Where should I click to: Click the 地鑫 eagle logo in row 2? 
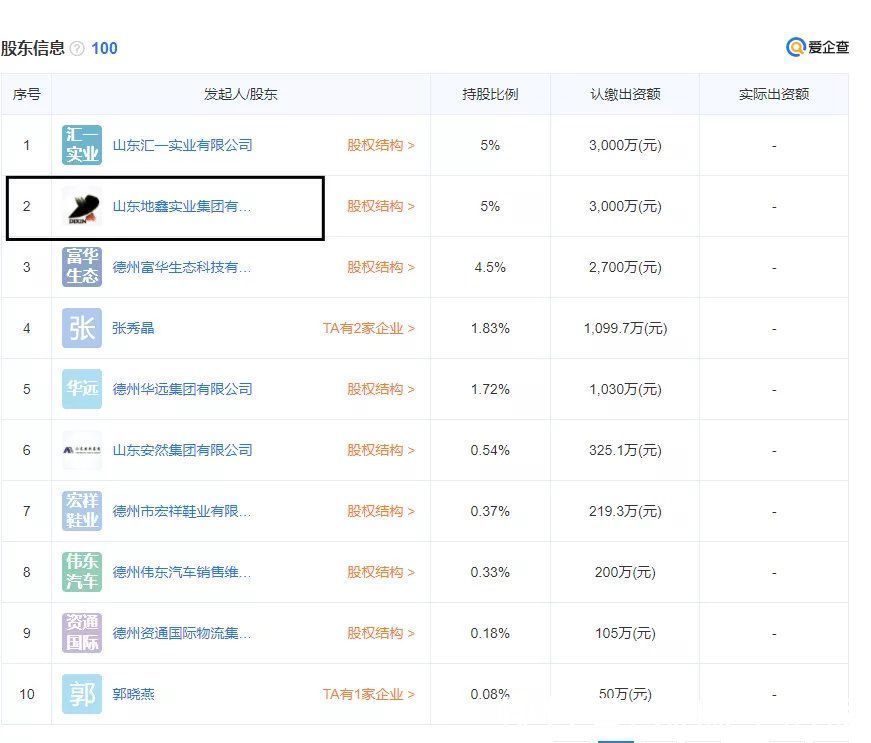[x=81, y=206]
